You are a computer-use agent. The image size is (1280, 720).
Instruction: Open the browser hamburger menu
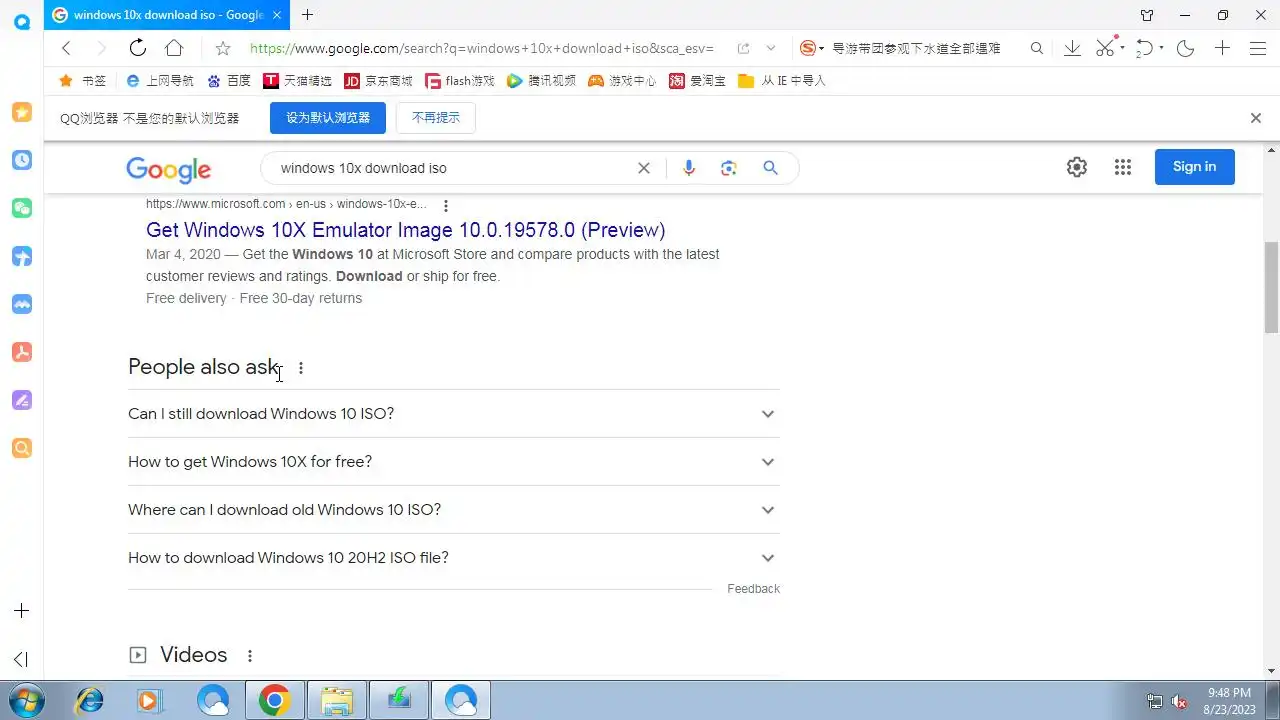[1258, 48]
